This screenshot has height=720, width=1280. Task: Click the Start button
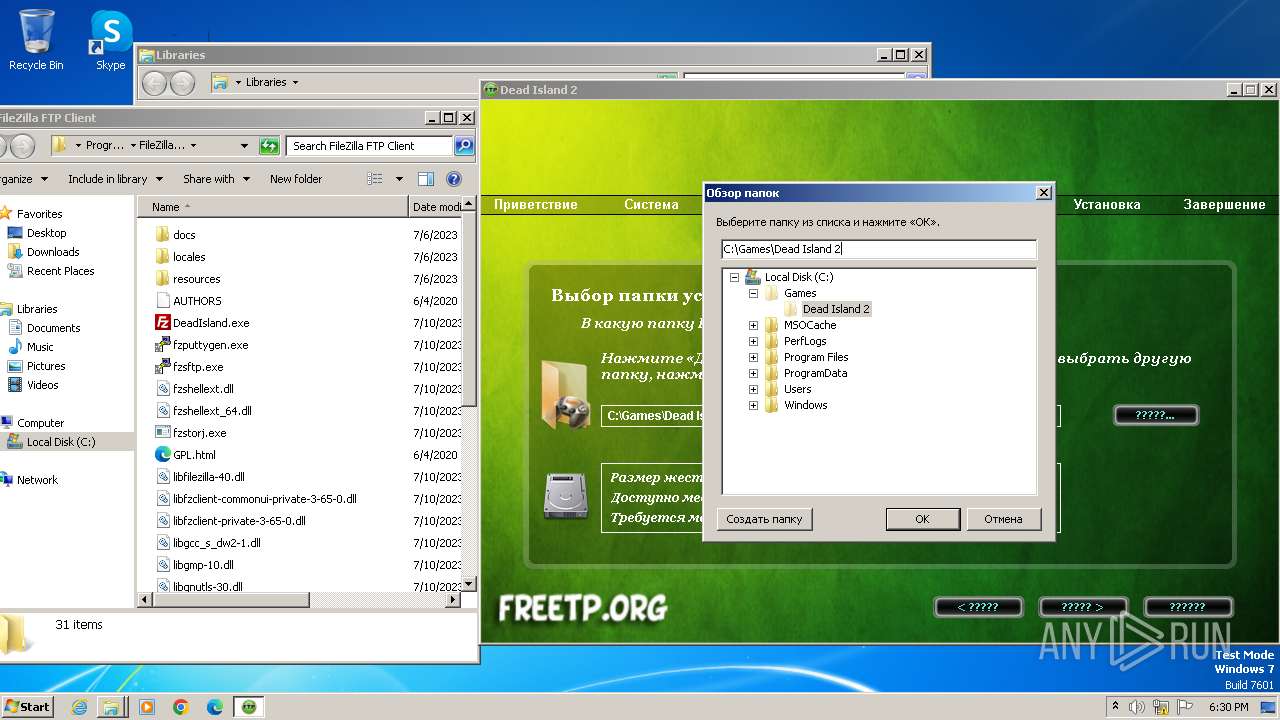click(x=27, y=707)
